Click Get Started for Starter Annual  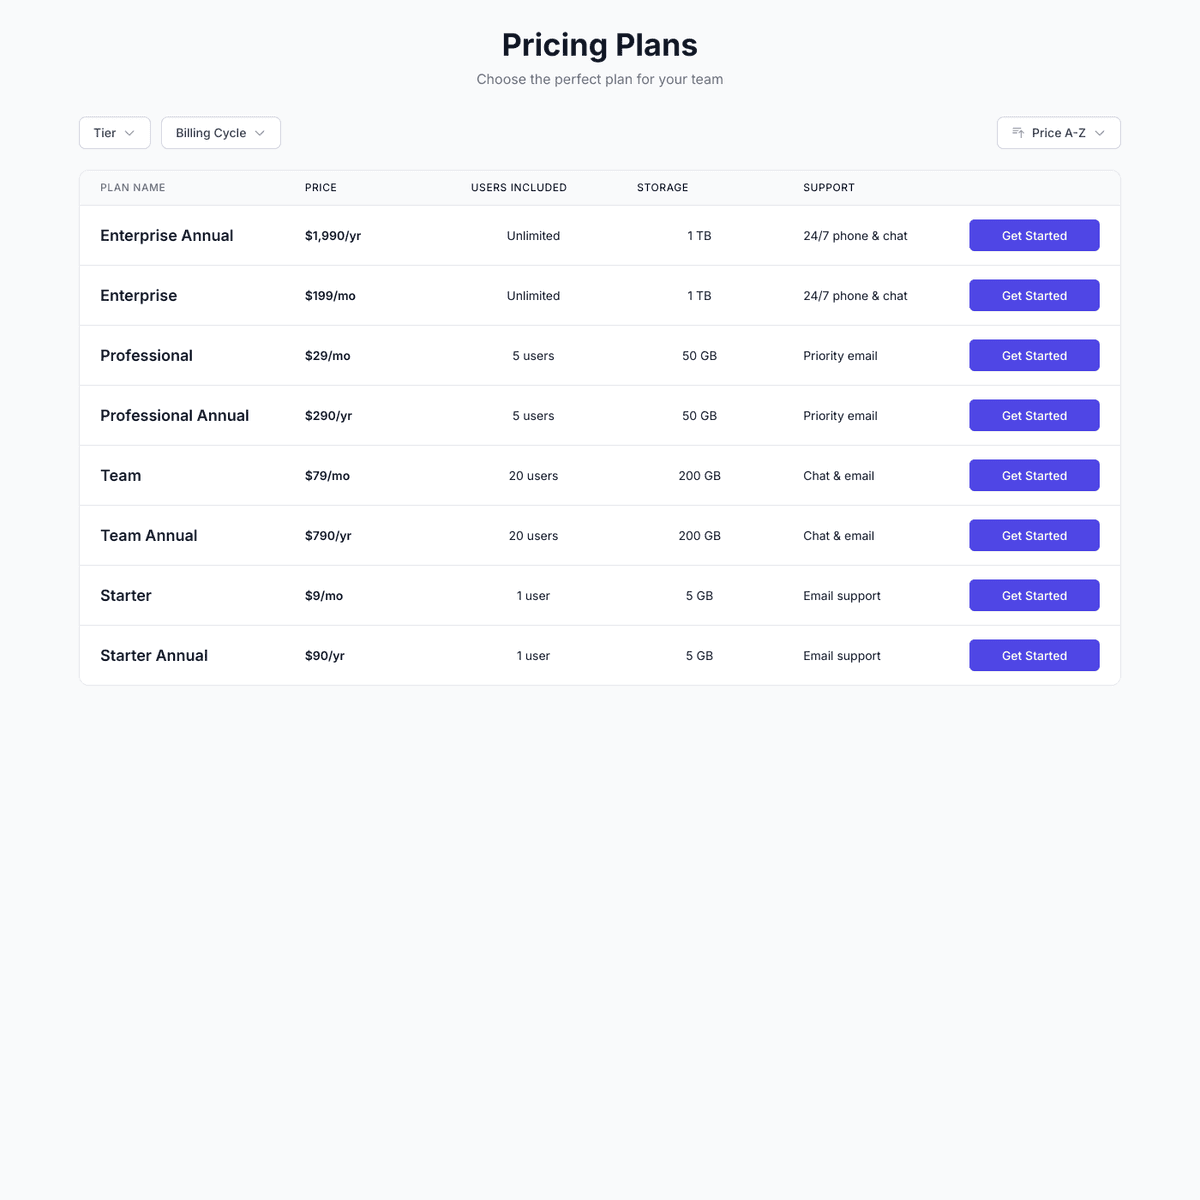pos(1034,655)
